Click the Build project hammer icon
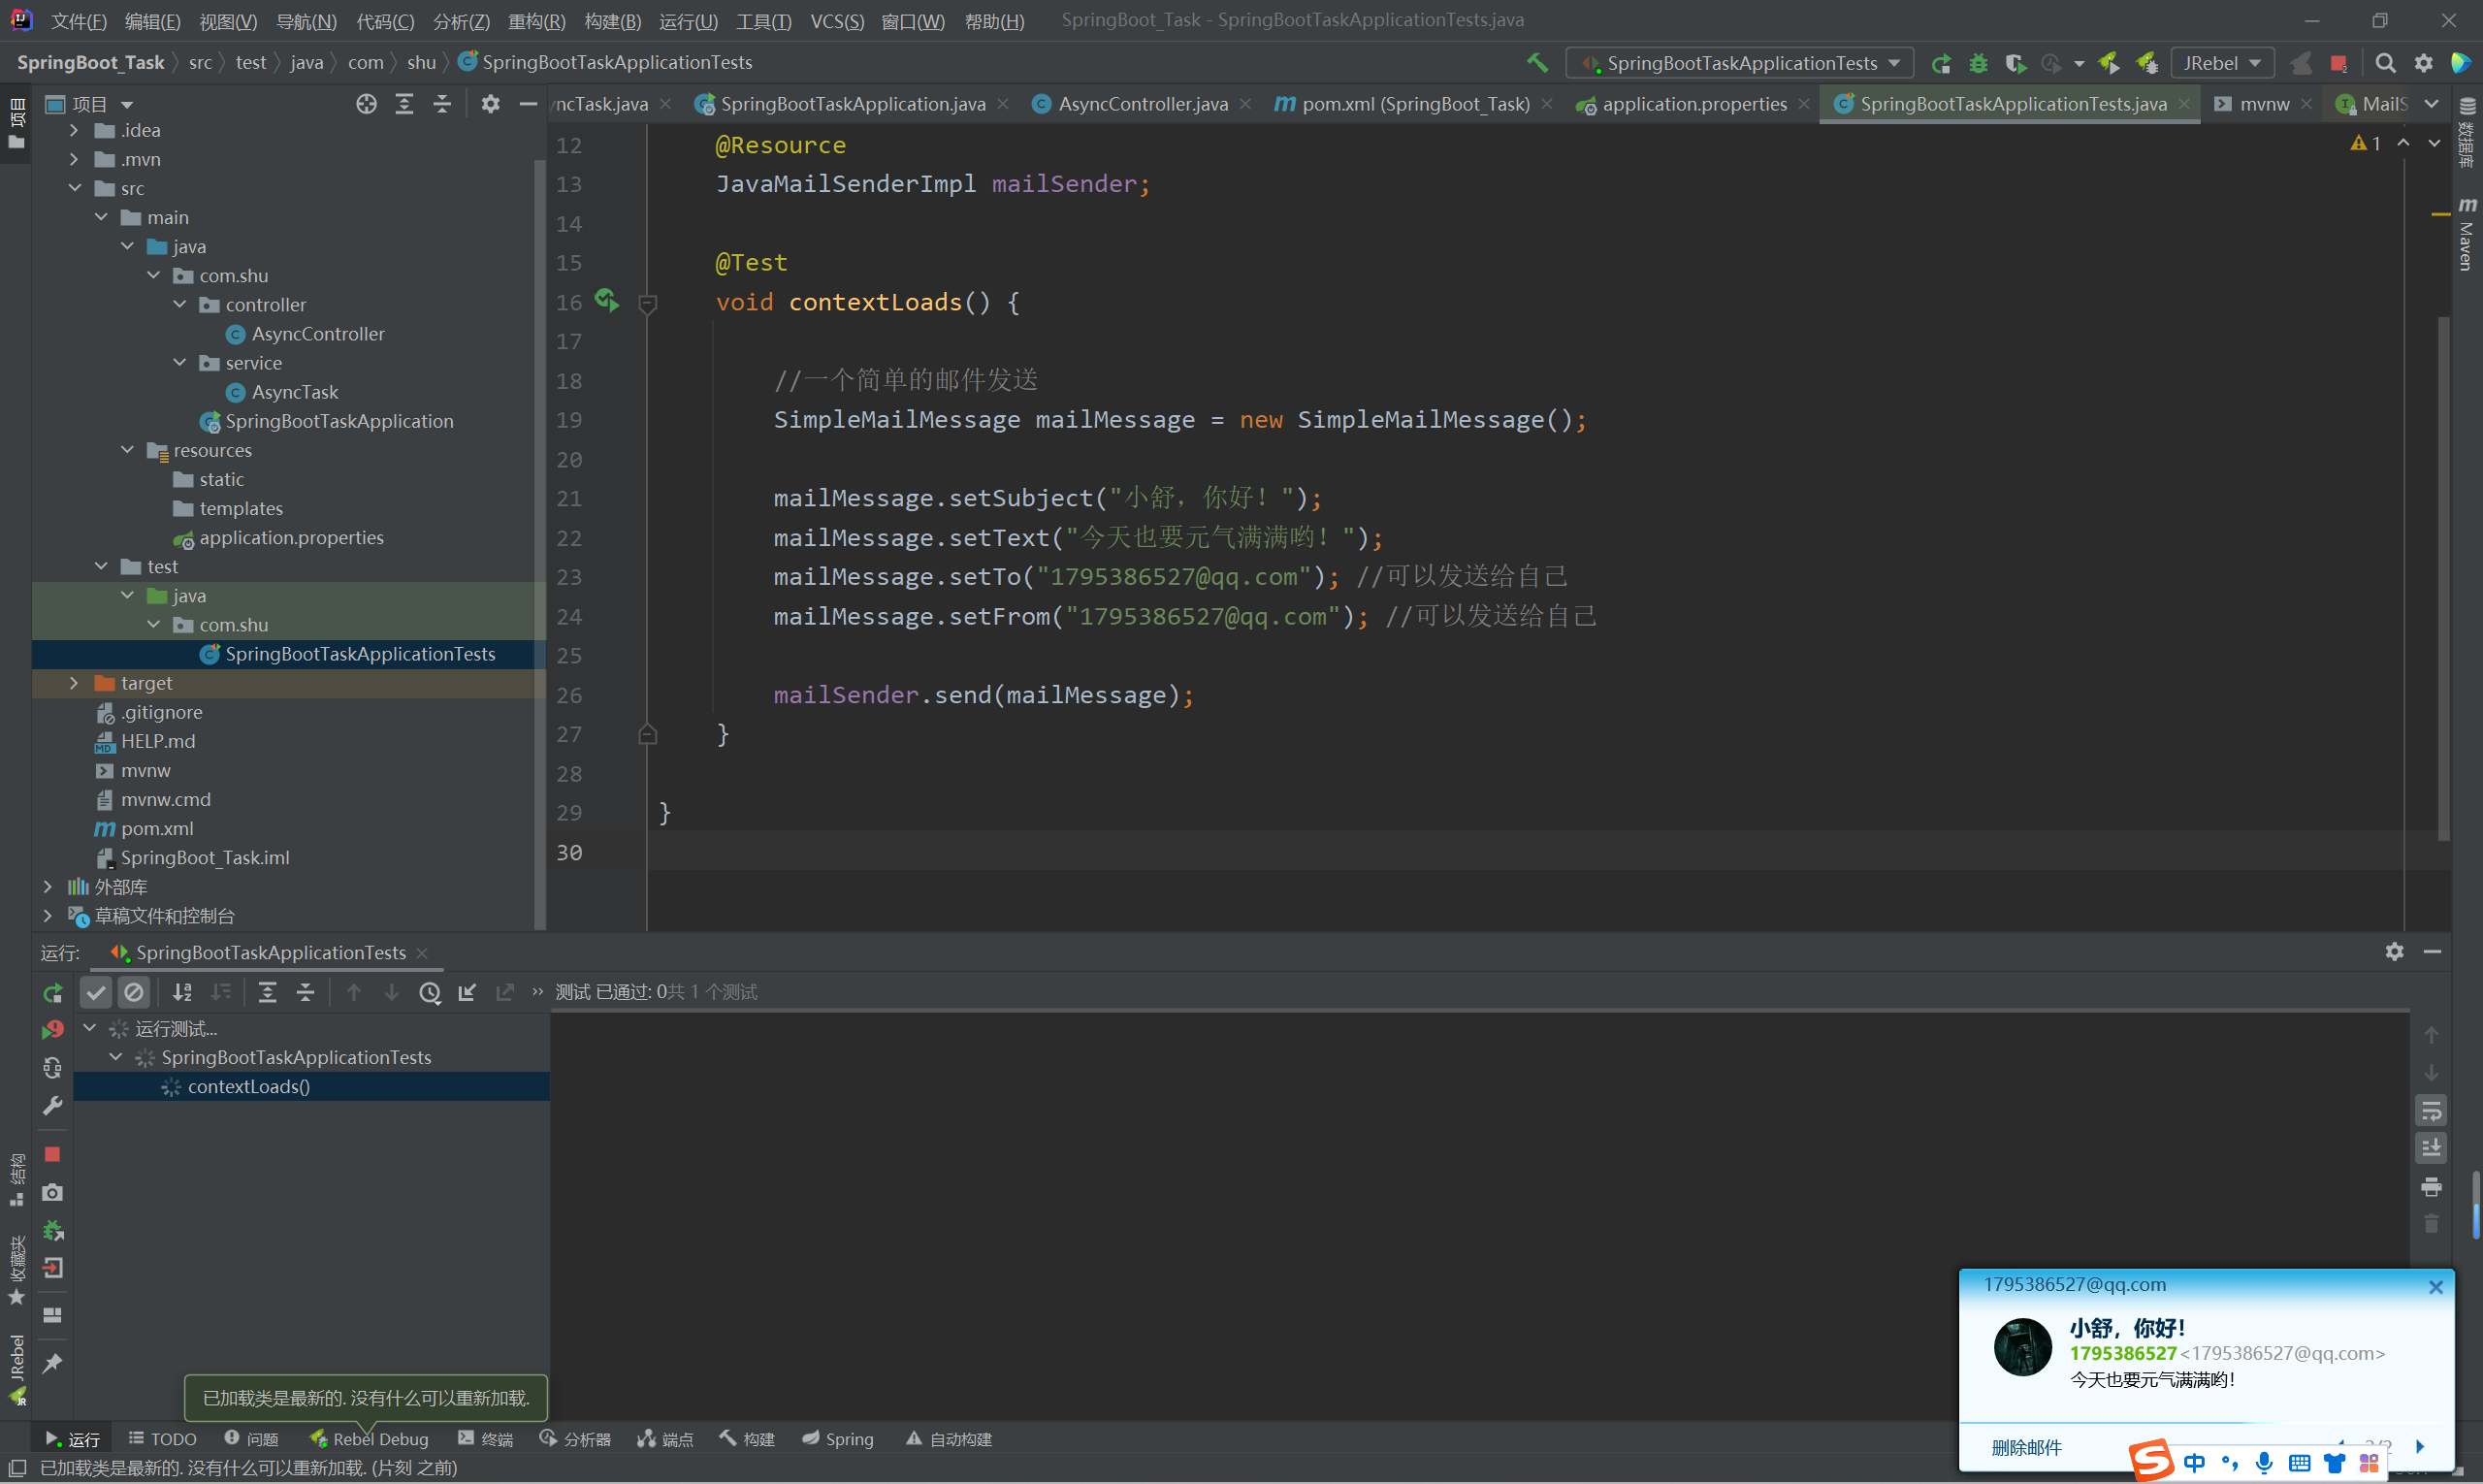This screenshot has height=1484, width=2483. pos(1537,63)
